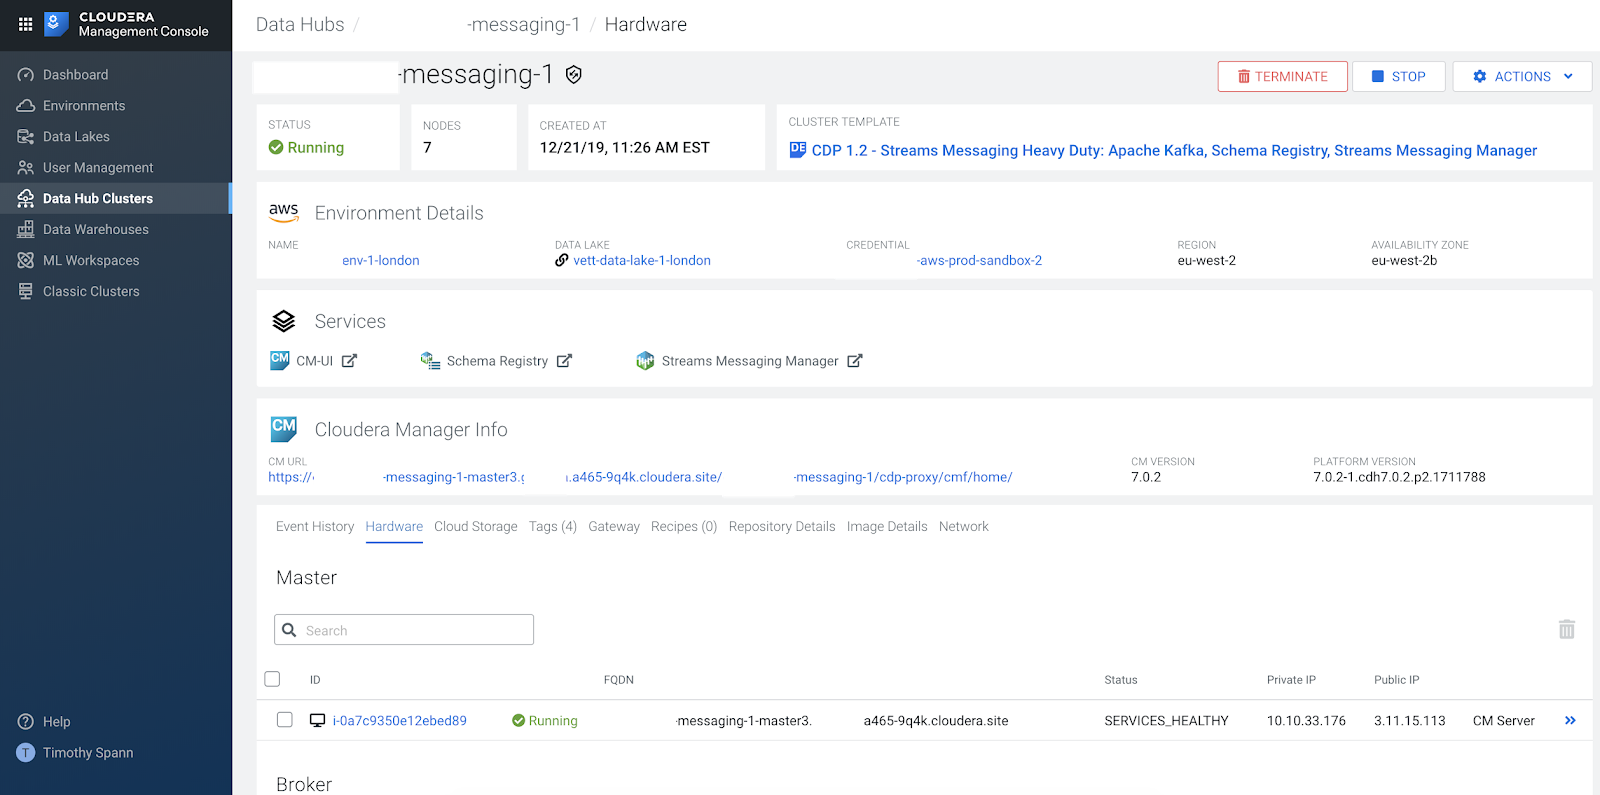Click the Help question mark icon
The image size is (1600, 795).
[x=26, y=722]
